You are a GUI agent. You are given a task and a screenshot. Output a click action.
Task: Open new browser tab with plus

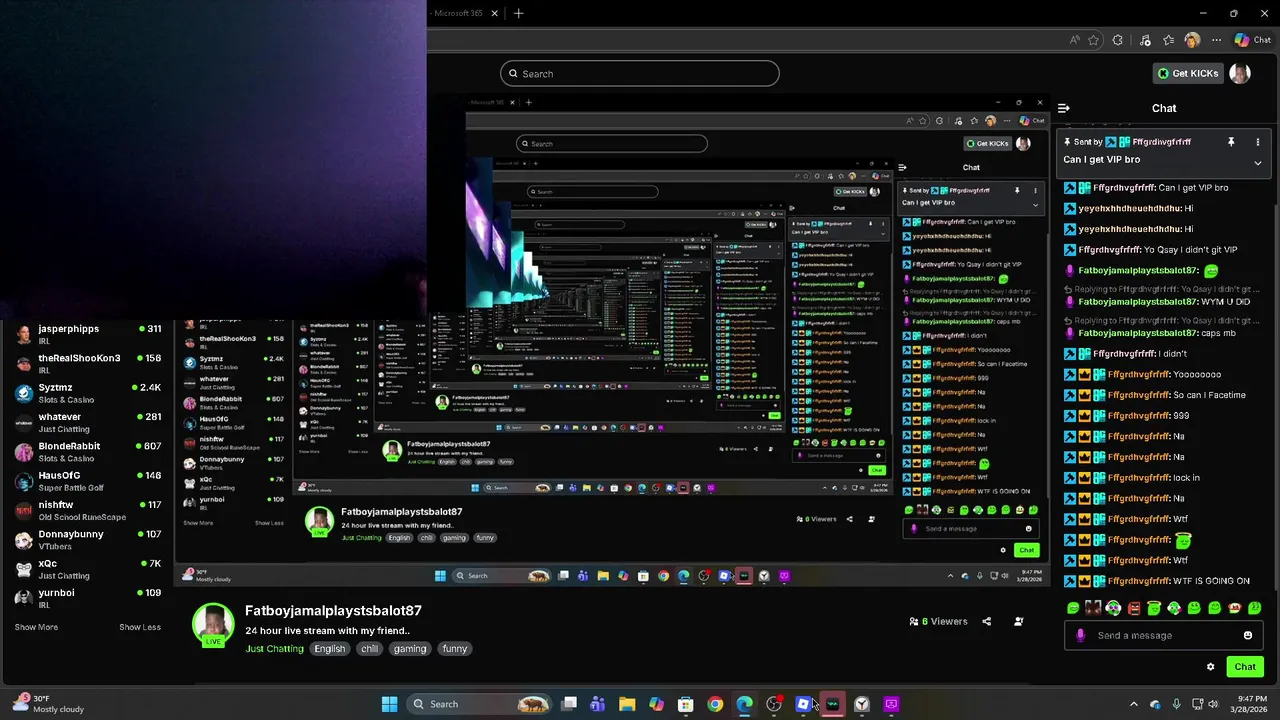(x=518, y=14)
